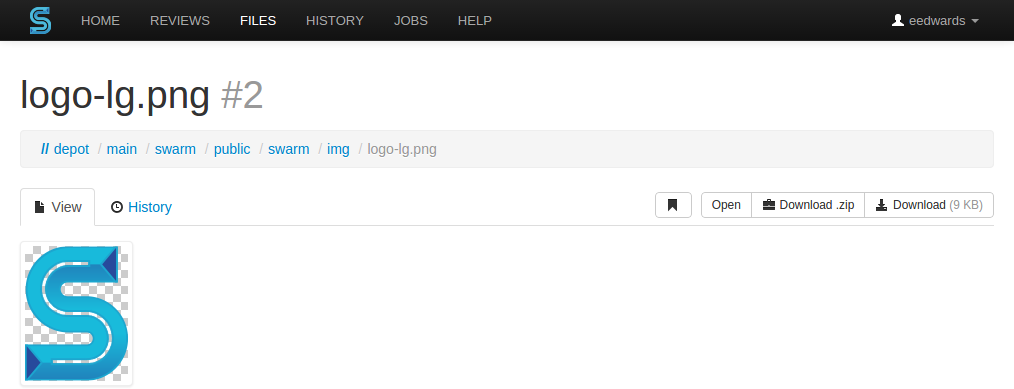
Task: Open the first swarm breadcrumb after main
Action: pyautogui.click(x=175, y=149)
